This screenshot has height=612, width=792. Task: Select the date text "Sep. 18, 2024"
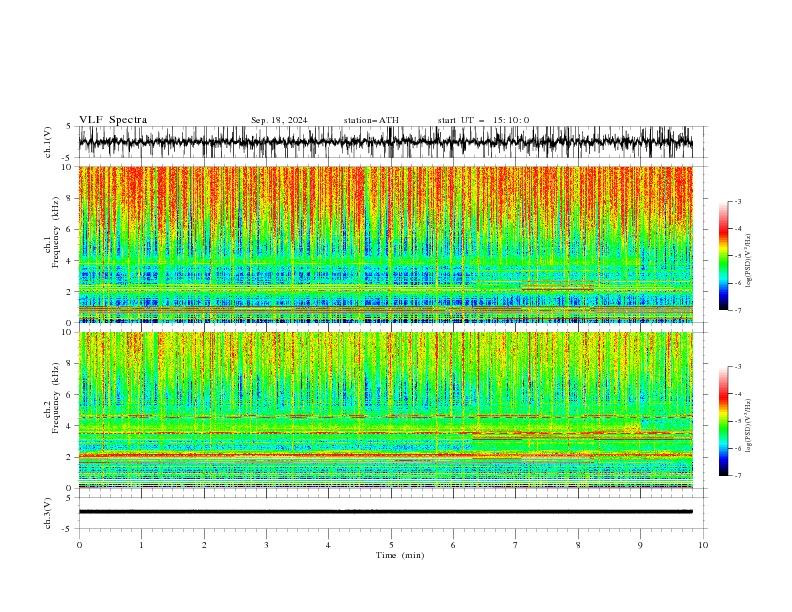click(279, 120)
